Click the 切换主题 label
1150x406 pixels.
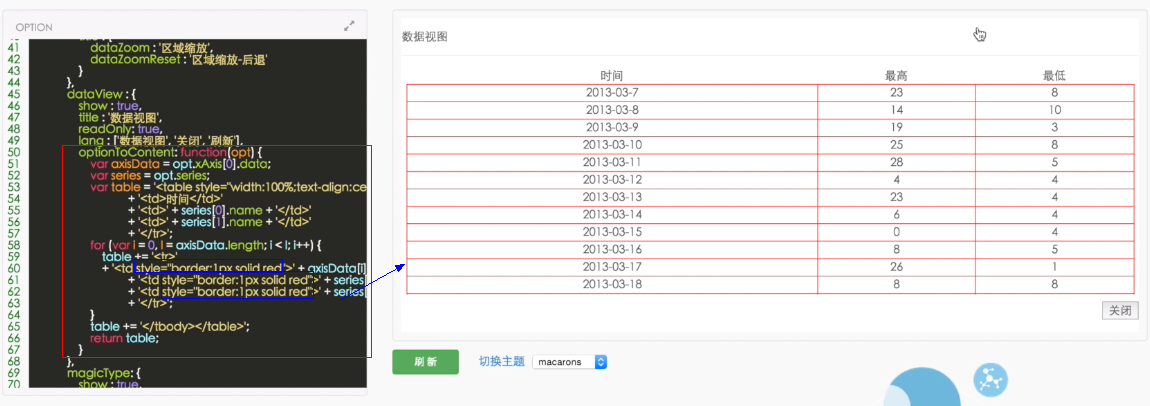coord(502,361)
